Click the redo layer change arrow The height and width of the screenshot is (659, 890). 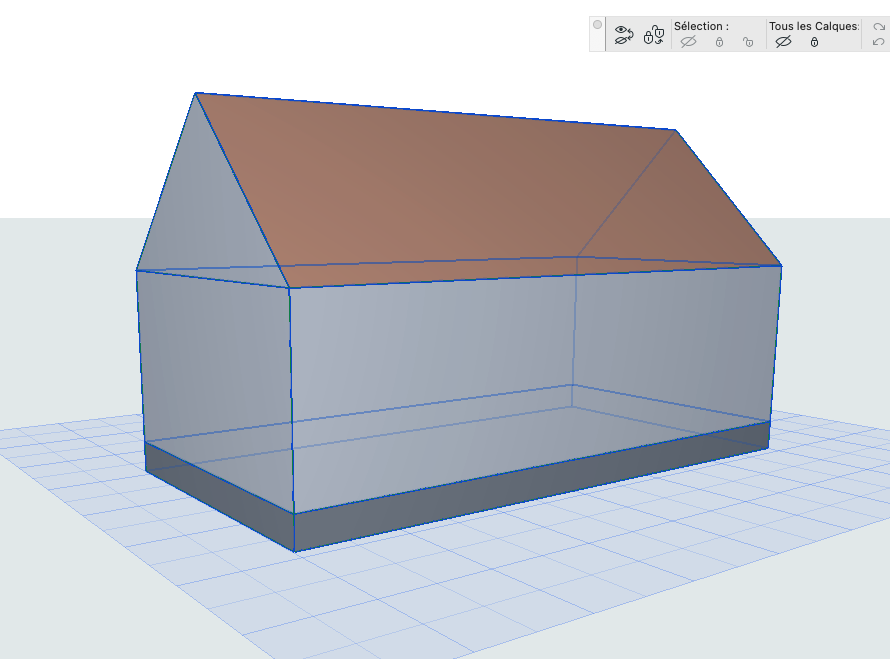[x=879, y=27]
